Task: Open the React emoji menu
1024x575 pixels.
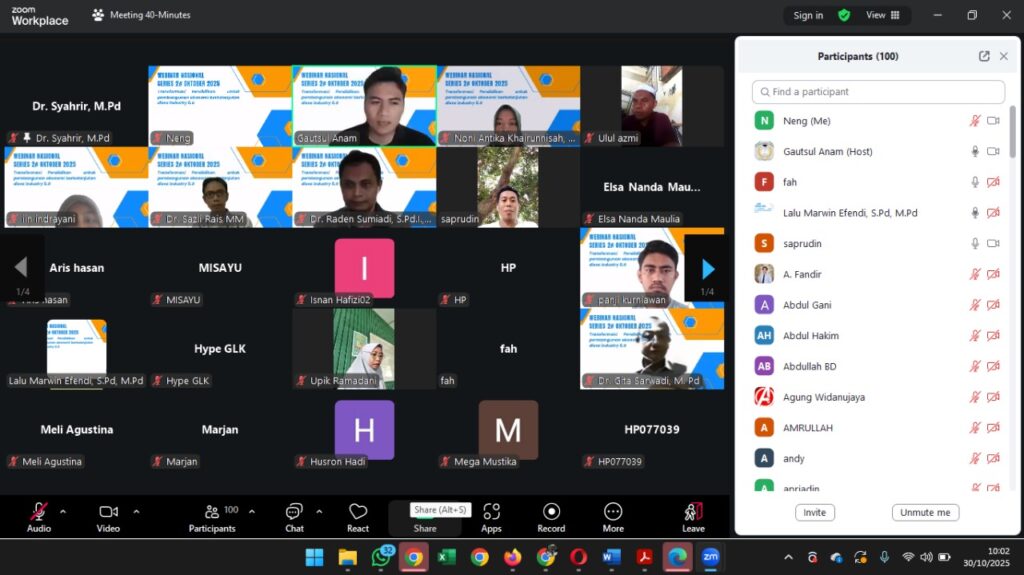Action: 358,515
